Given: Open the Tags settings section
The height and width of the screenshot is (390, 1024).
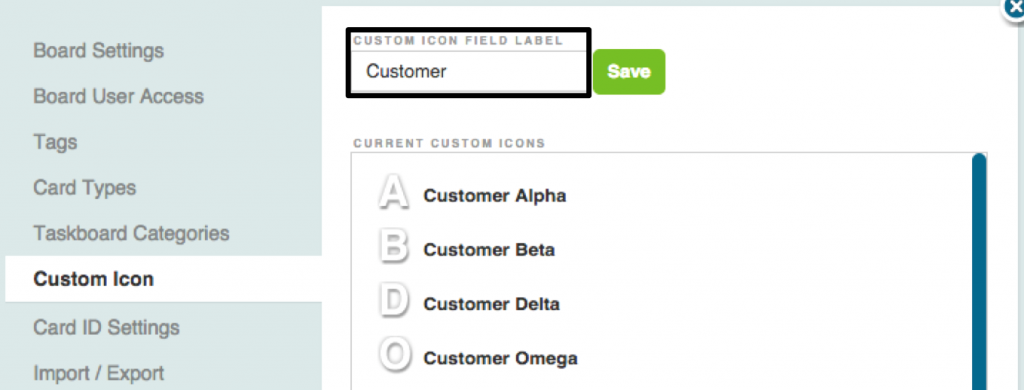Looking at the screenshot, I should (x=56, y=142).
